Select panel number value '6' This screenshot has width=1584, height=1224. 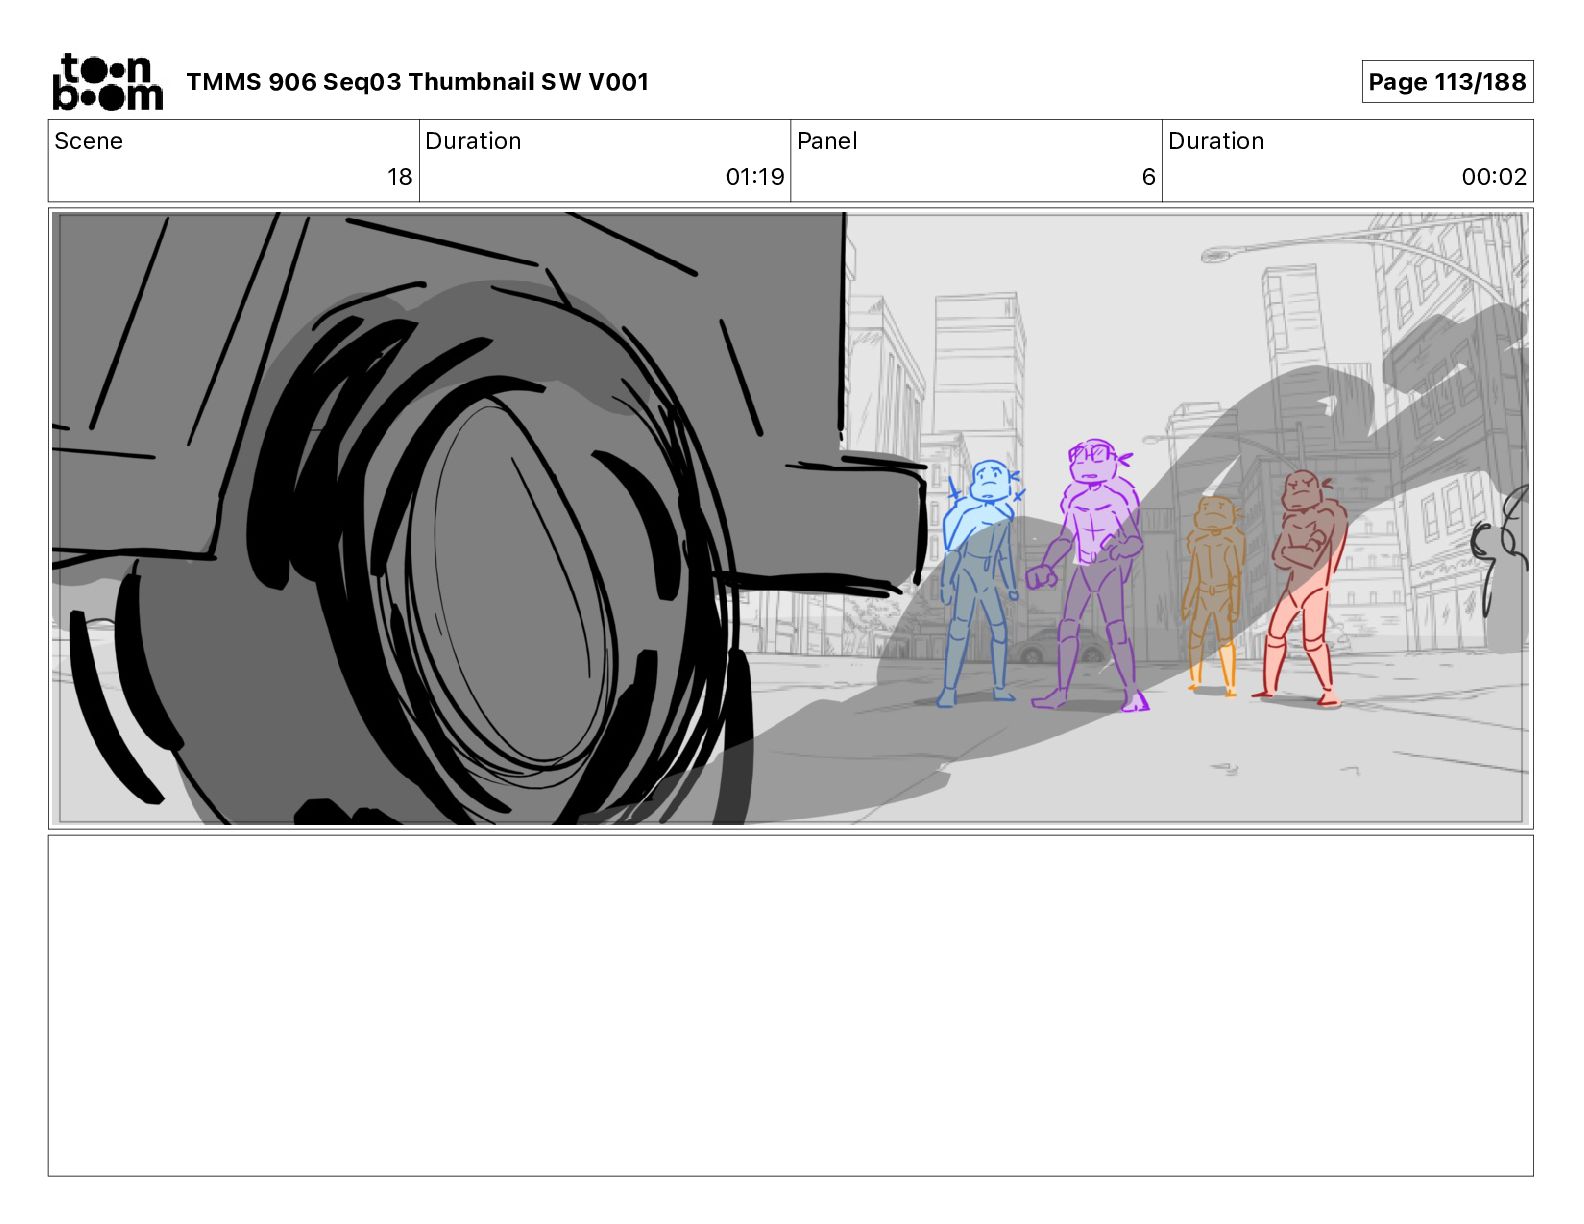pyautogui.click(x=1148, y=177)
